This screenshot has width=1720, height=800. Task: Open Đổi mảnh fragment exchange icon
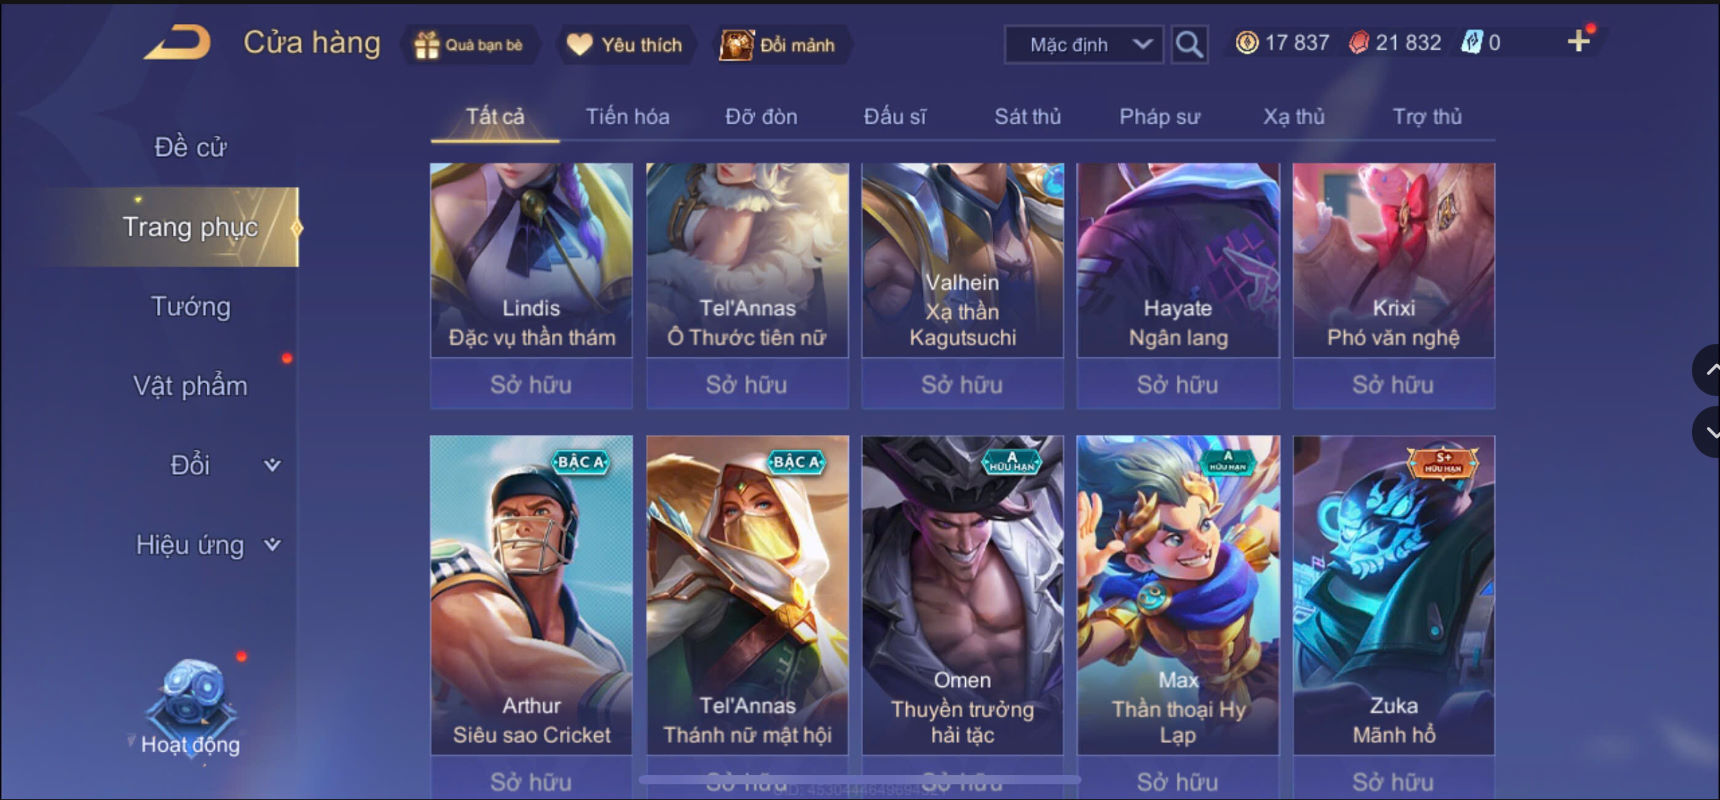(x=737, y=45)
